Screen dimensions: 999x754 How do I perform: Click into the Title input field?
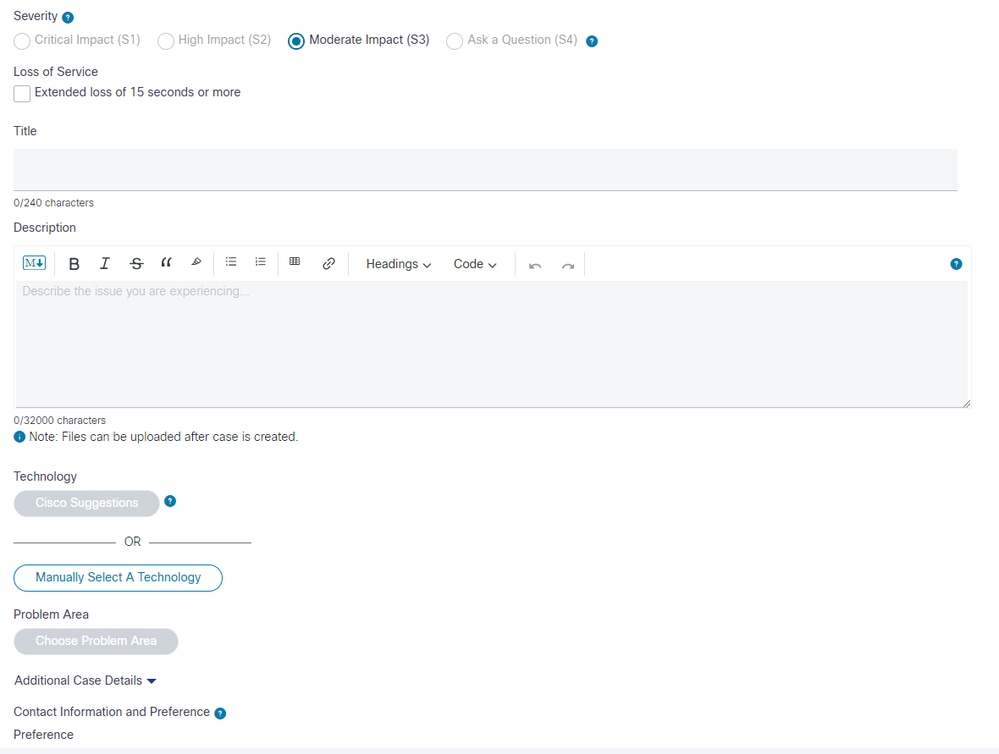click(x=485, y=170)
